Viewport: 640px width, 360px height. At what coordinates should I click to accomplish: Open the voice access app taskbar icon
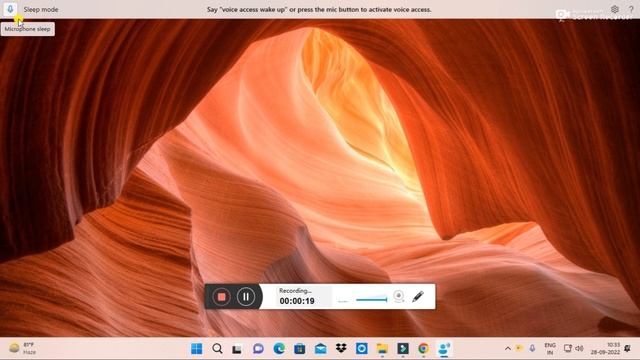(444, 349)
